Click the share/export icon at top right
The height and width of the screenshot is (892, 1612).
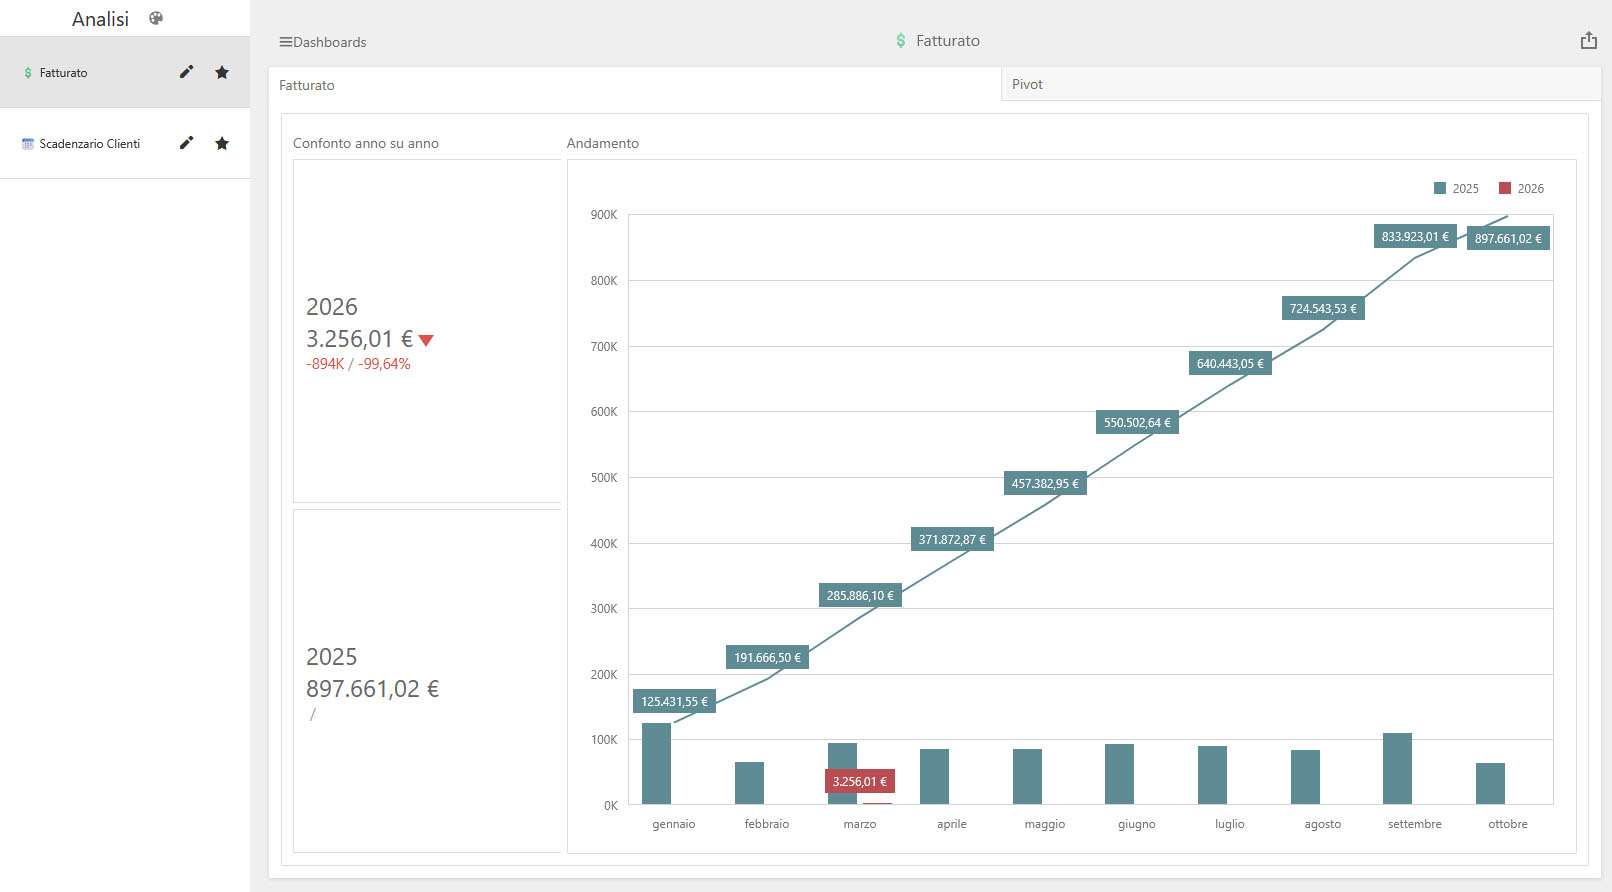1588,40
